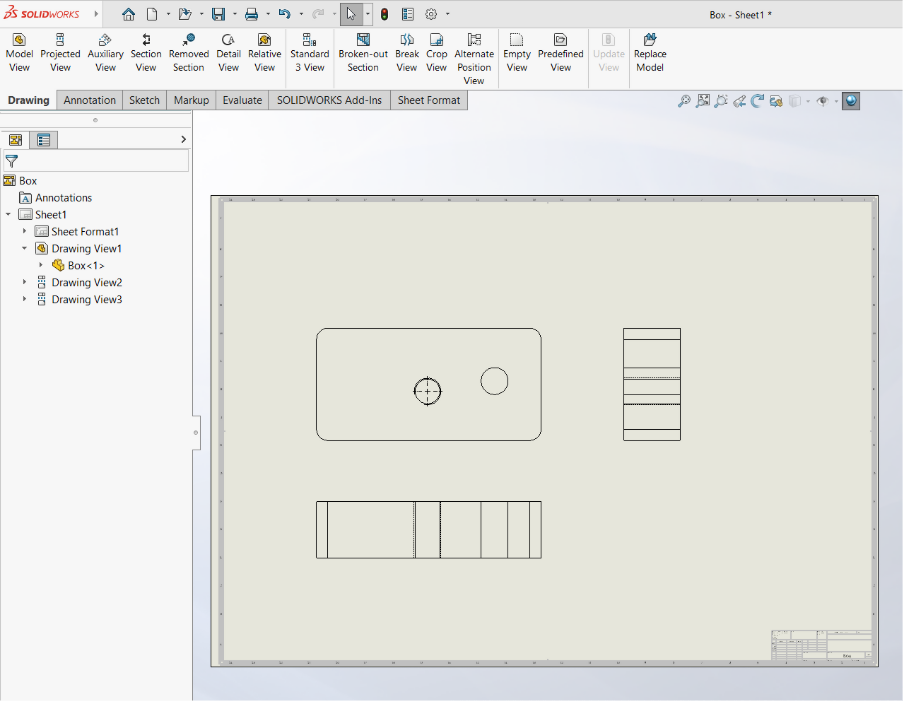Expand the SOLIDWORKS menu arrow
Viewport: 903px width, 702px height.
point(96,14)
